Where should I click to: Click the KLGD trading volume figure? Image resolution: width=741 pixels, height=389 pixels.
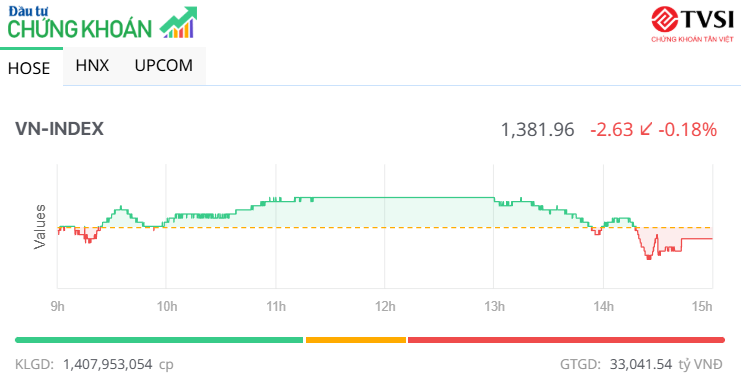click(x=108, y=364)
